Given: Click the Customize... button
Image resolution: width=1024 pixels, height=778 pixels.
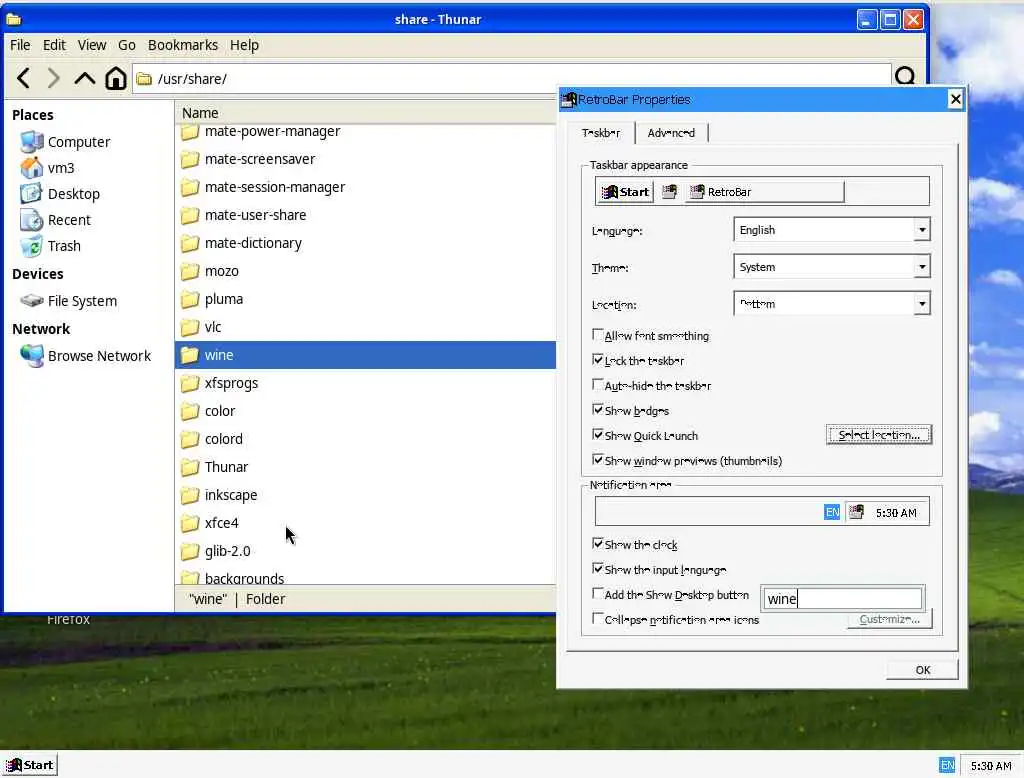Looking at the screenshot, I should click(x=889, y=619).
